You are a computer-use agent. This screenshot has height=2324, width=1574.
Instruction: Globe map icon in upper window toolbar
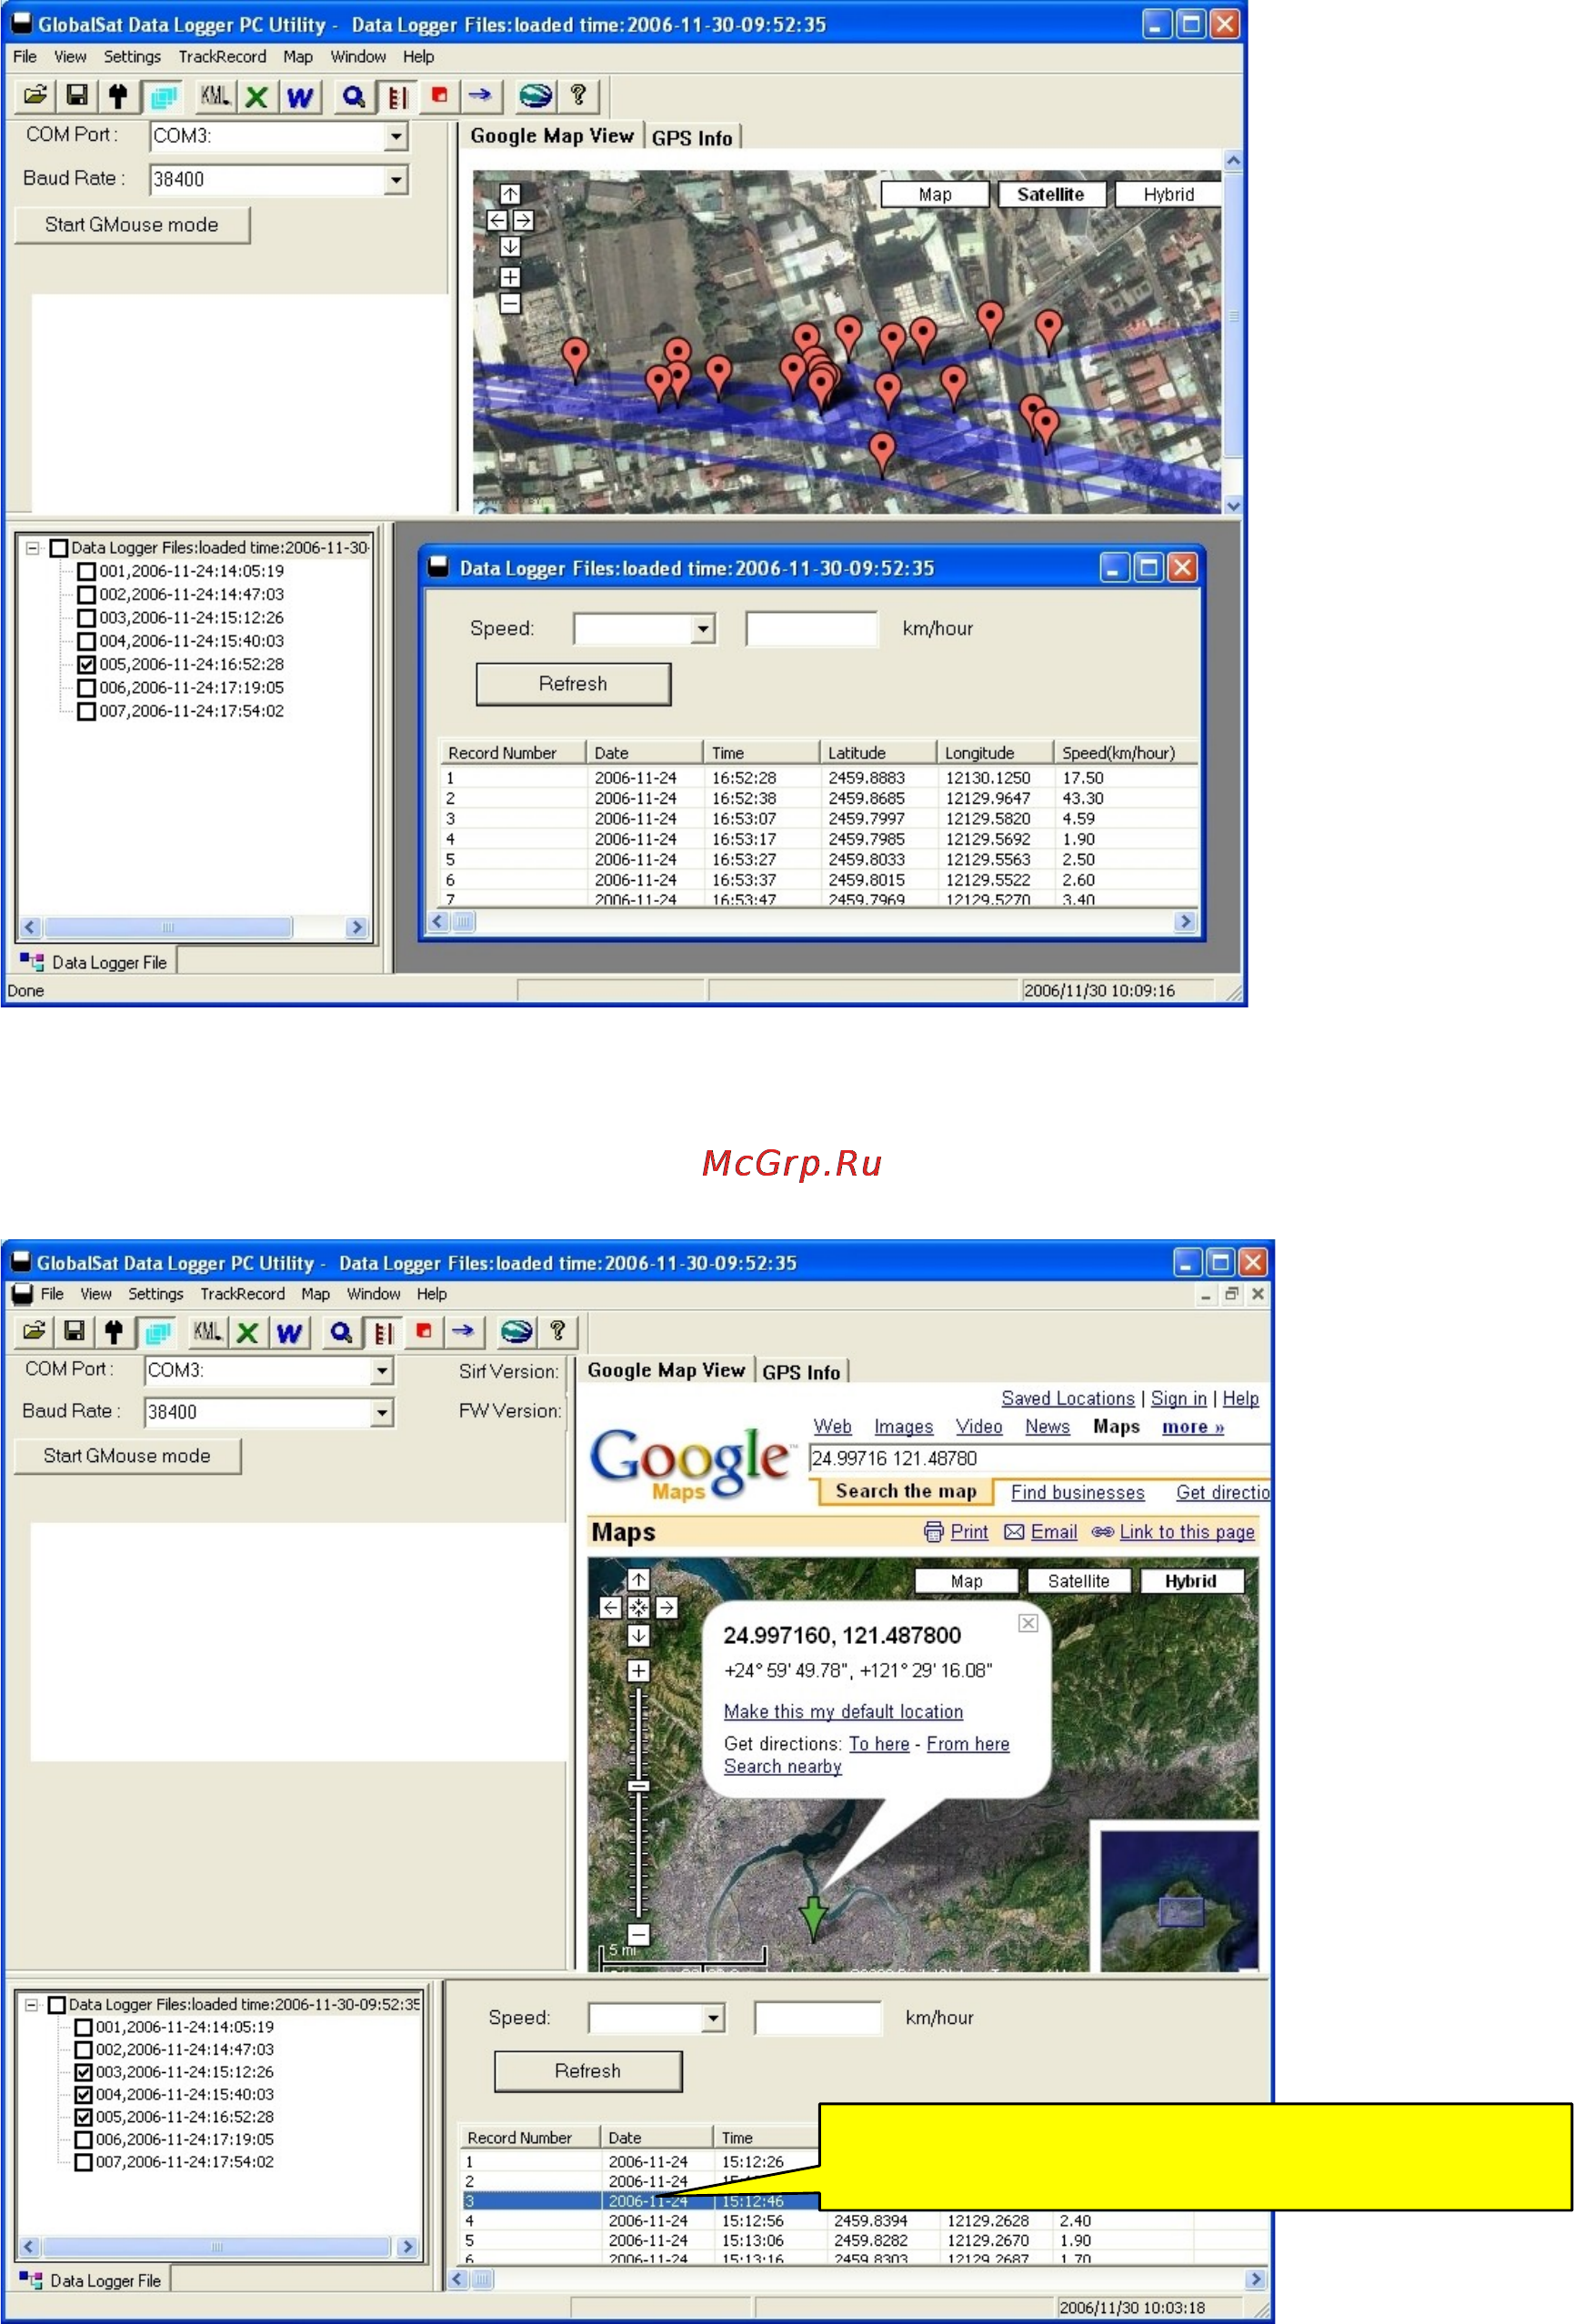coord(535,96)
